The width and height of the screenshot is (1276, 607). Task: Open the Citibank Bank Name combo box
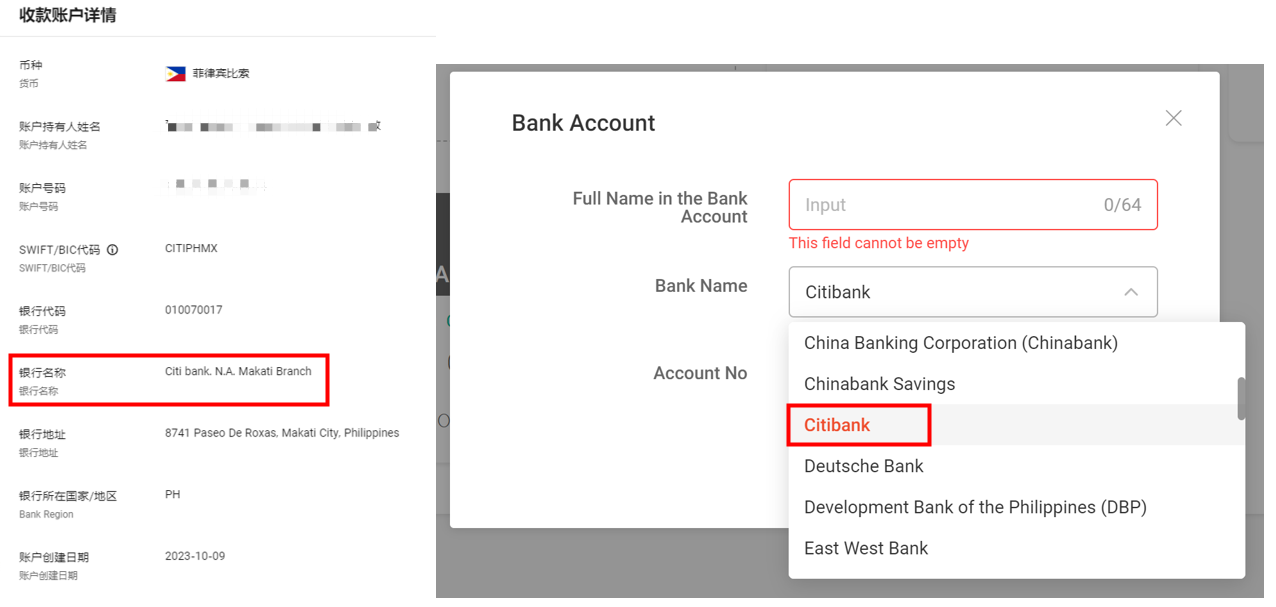point(960,292)
